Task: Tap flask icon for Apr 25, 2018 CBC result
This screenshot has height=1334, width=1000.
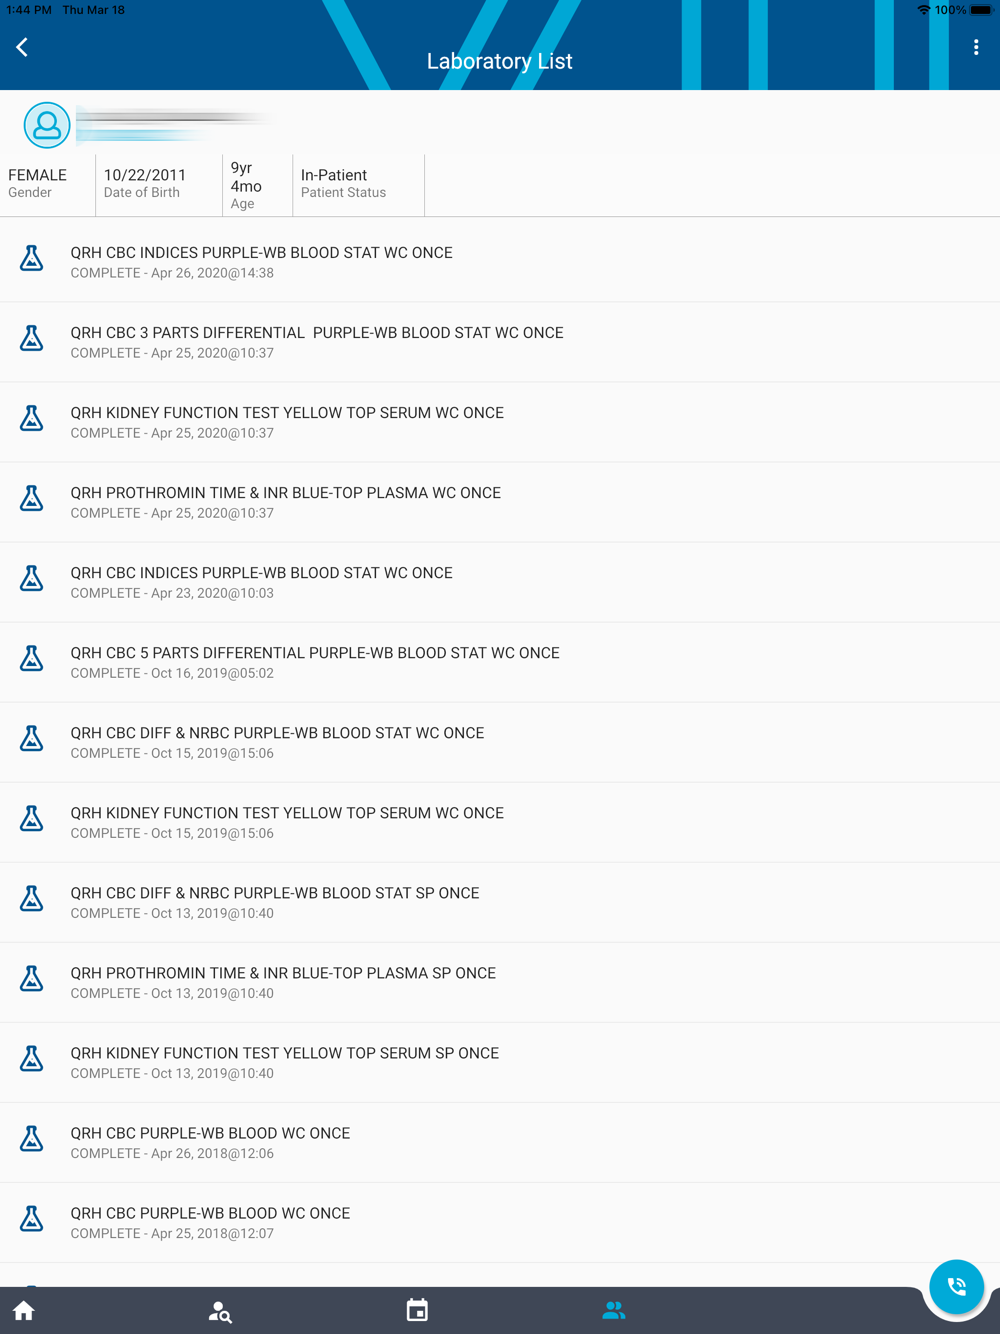Action: pos(32,1219)
